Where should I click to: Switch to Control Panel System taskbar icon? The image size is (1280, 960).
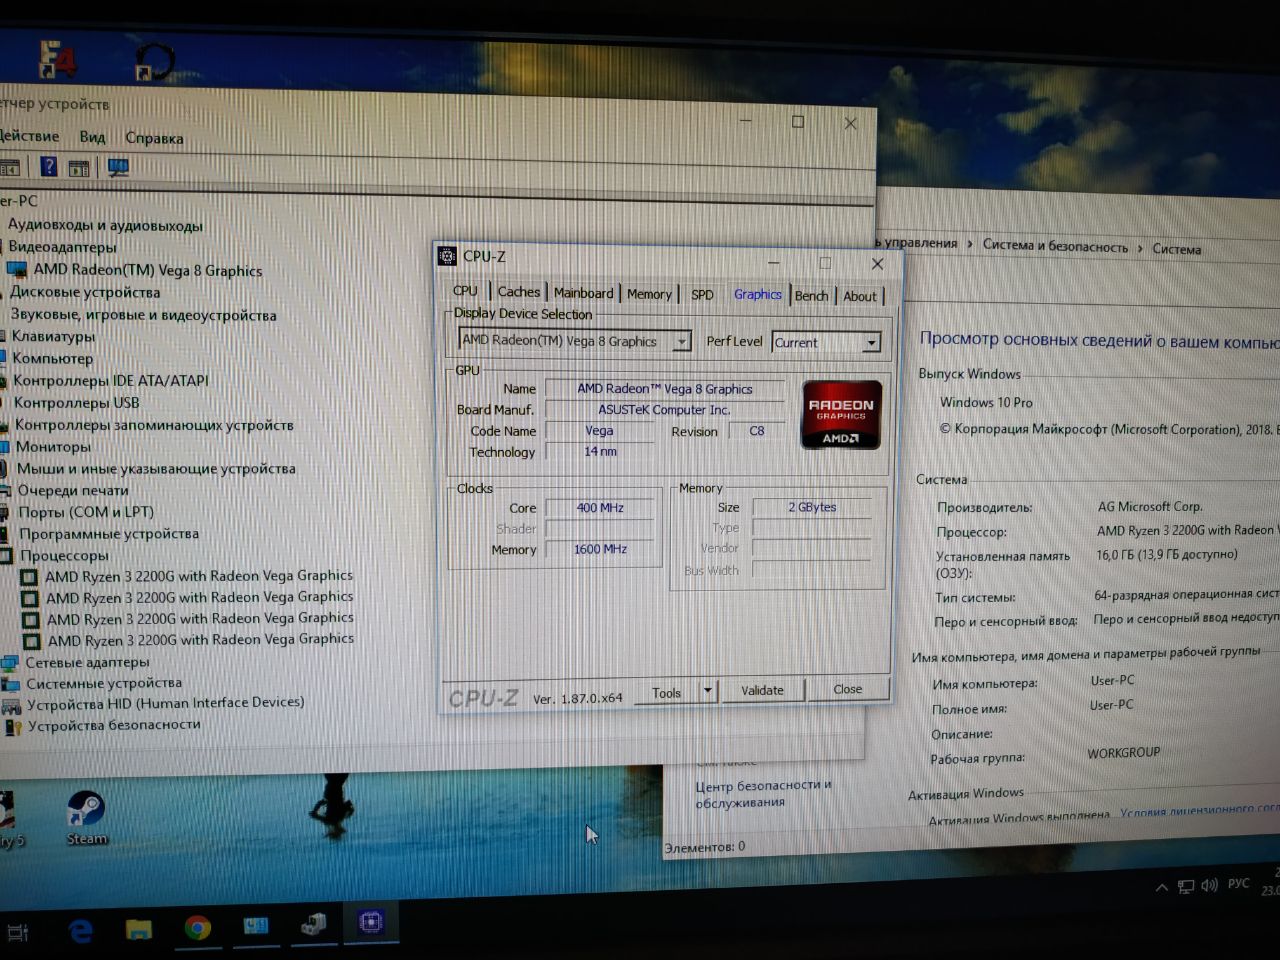coord(256,926)
